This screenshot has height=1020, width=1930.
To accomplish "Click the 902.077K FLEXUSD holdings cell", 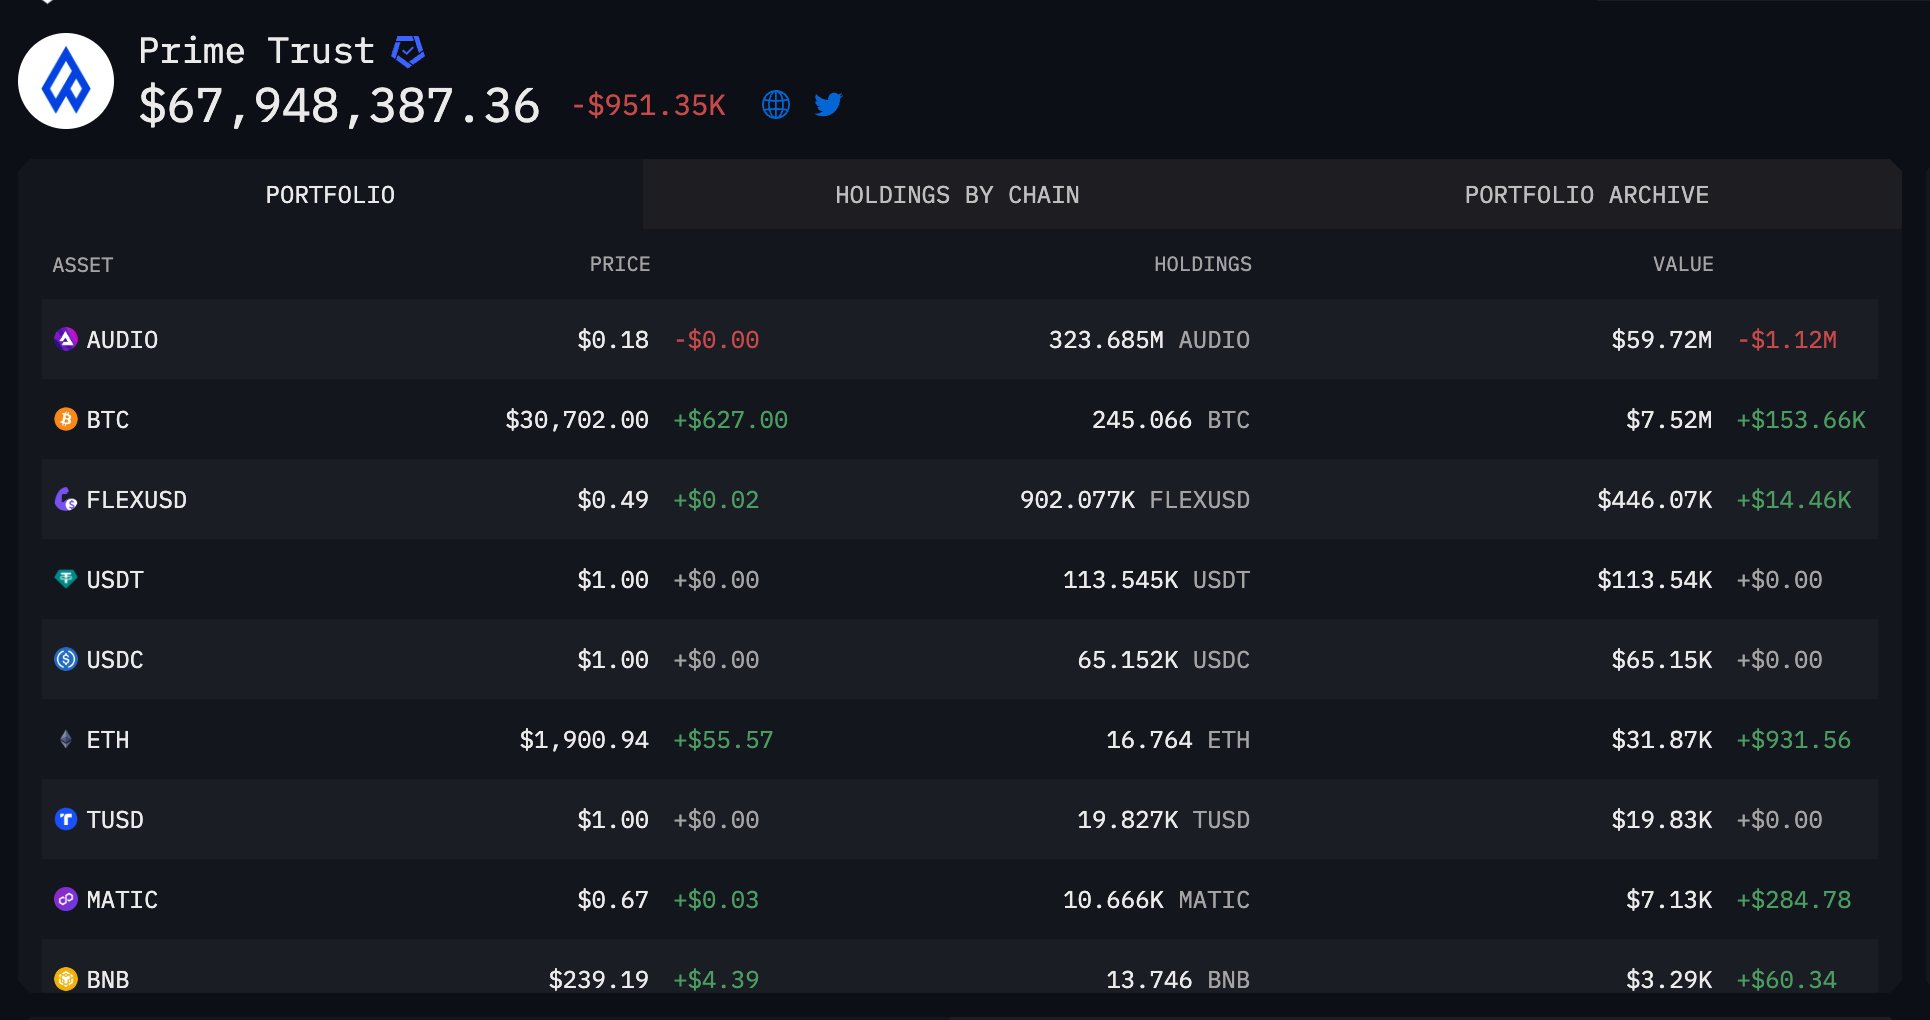I will click(1135, 500).
